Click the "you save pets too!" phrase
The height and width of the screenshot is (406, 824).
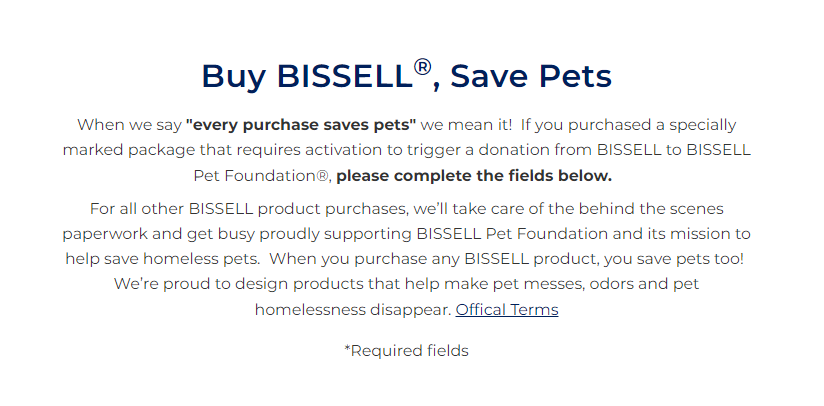(x=674, y=259)
